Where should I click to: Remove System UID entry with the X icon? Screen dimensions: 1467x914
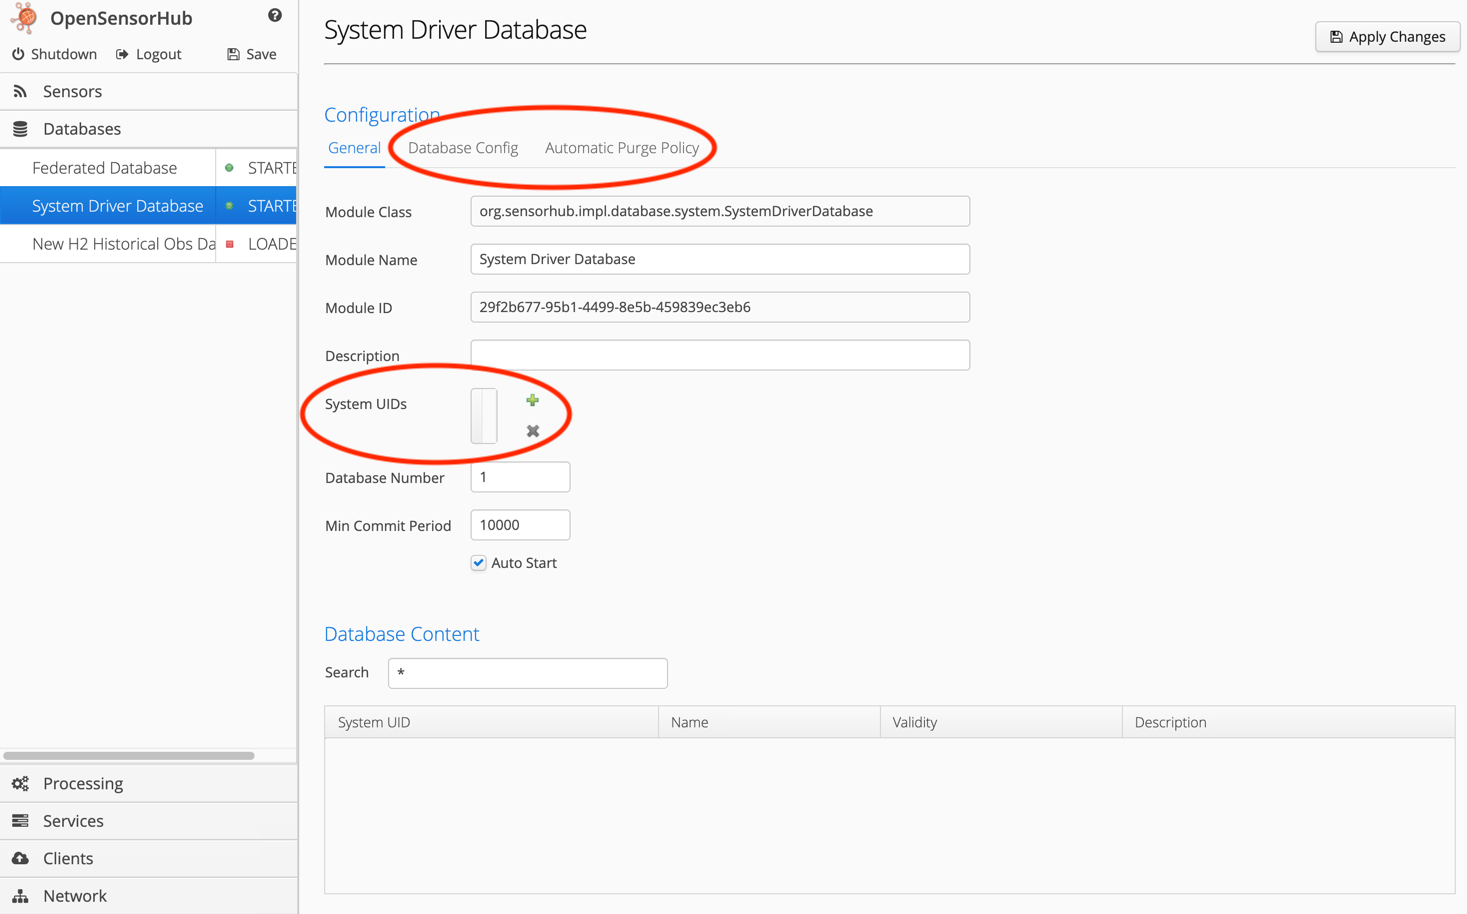pos(532,431)
